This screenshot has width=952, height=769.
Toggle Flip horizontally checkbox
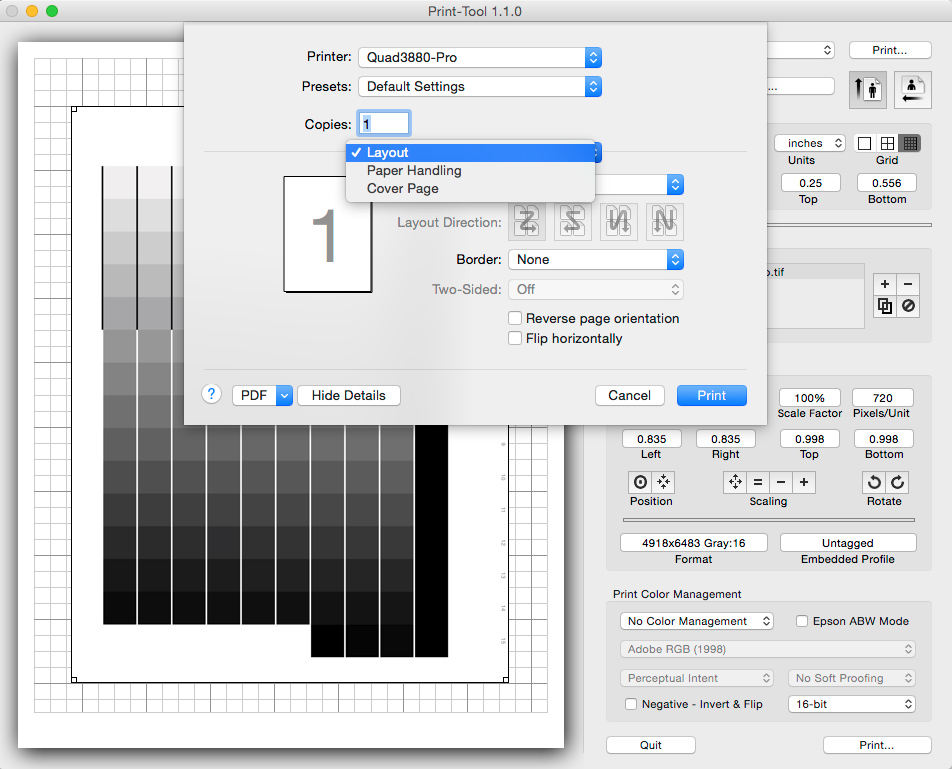(515, 338)
